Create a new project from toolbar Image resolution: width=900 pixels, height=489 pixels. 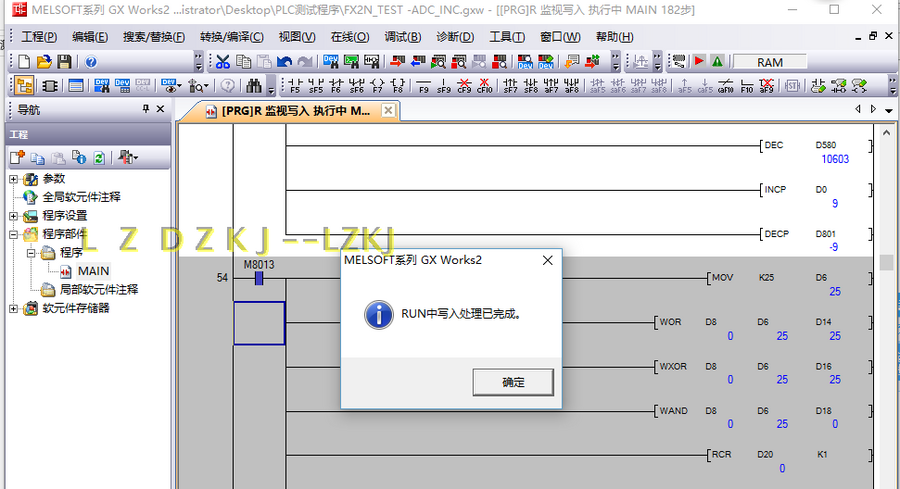coord(24,61)
